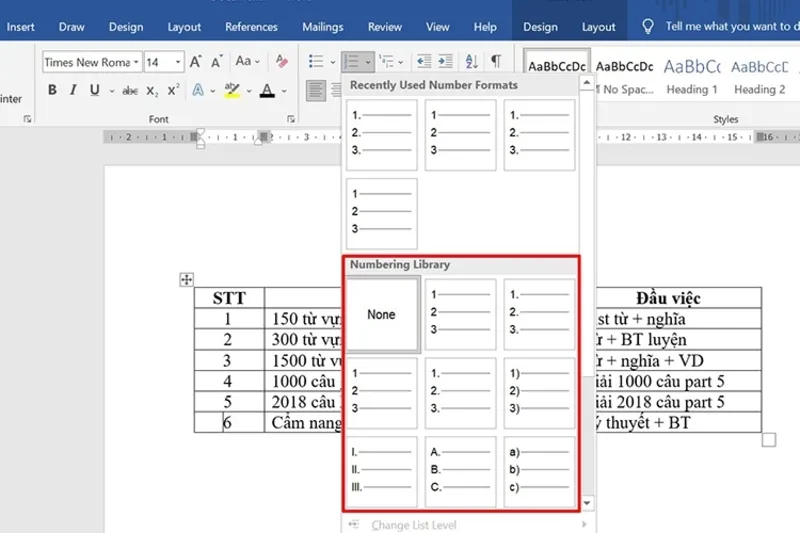The height and width of the screenshot is (533, 800).
Task: Toggle Italic formatting
Action: coord(74,91)
